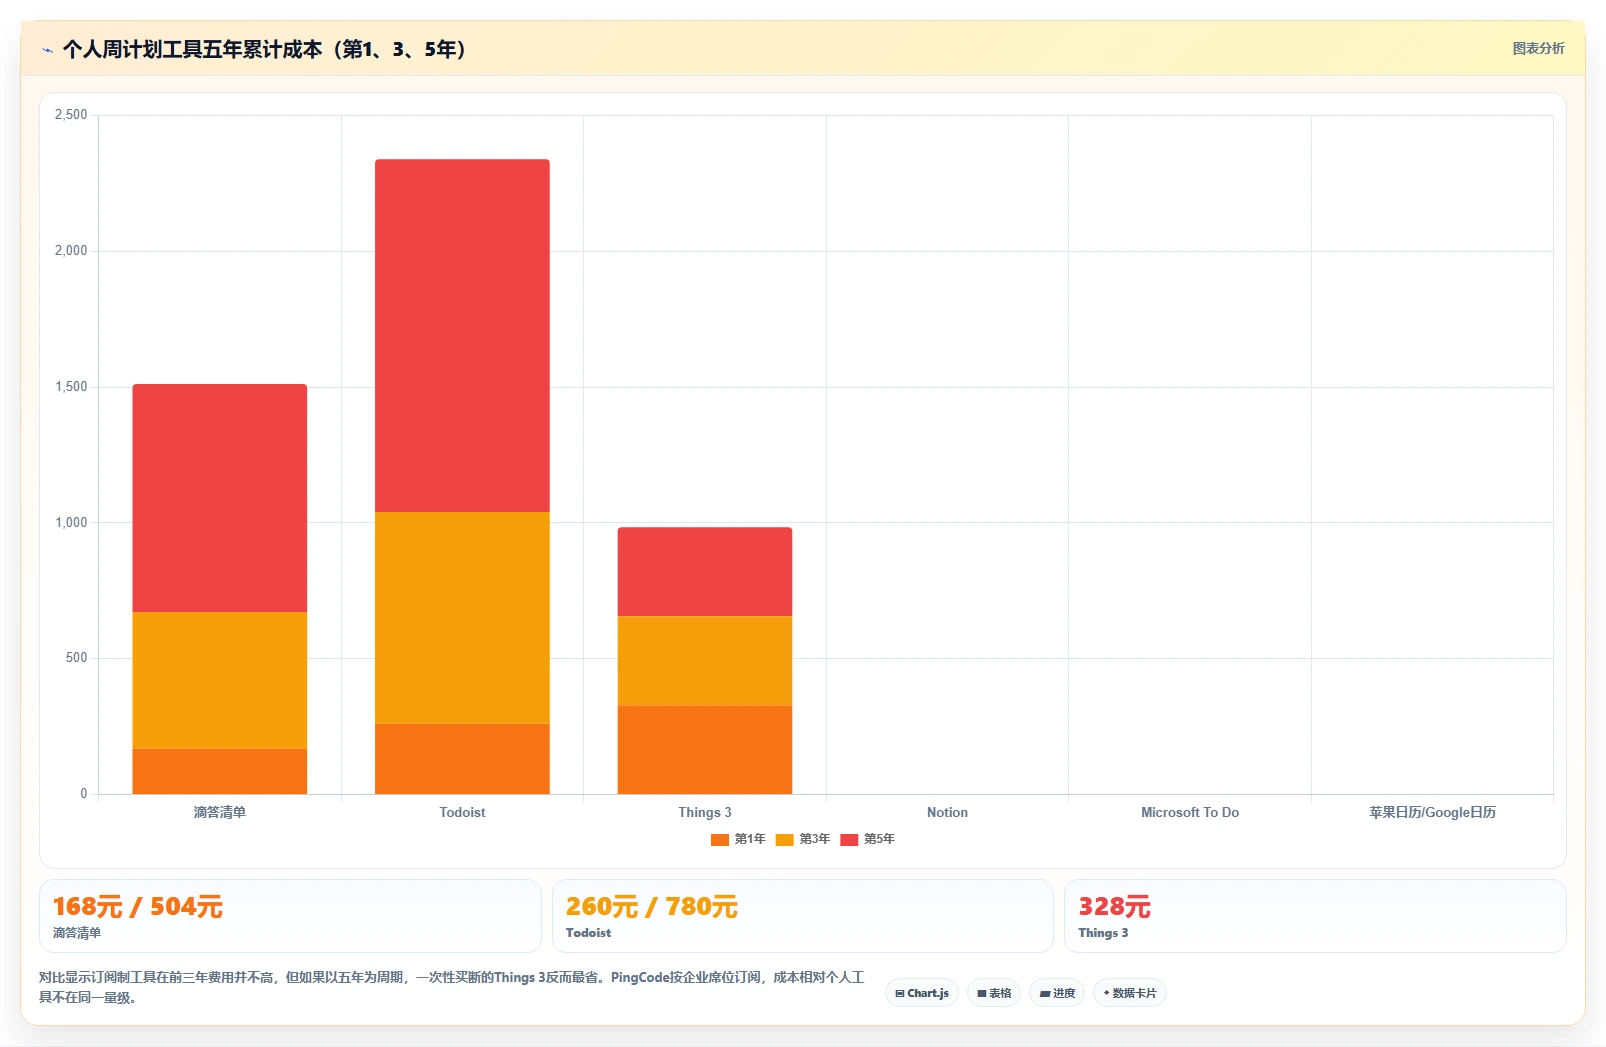The height and width of the screenshot is (1047, 1606).
Task: Click the Things 3 orange 第1年 bar segment
Action: pyautogui.click(x=705, y=750)
